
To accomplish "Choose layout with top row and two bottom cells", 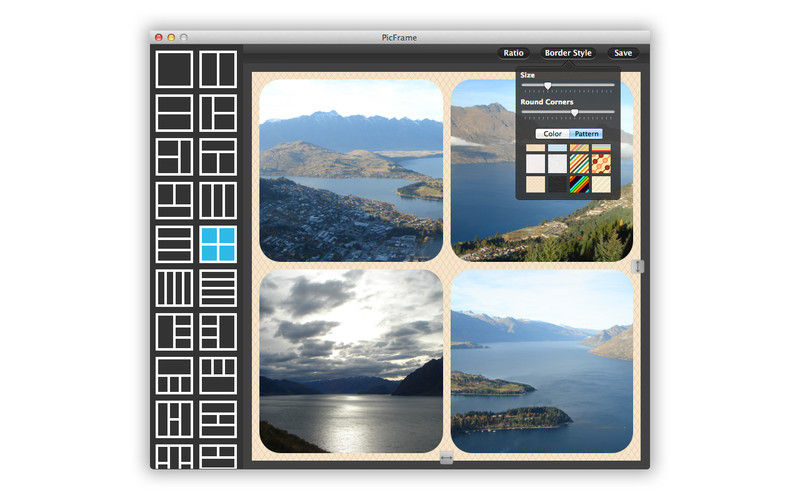I will click(218, 157).
